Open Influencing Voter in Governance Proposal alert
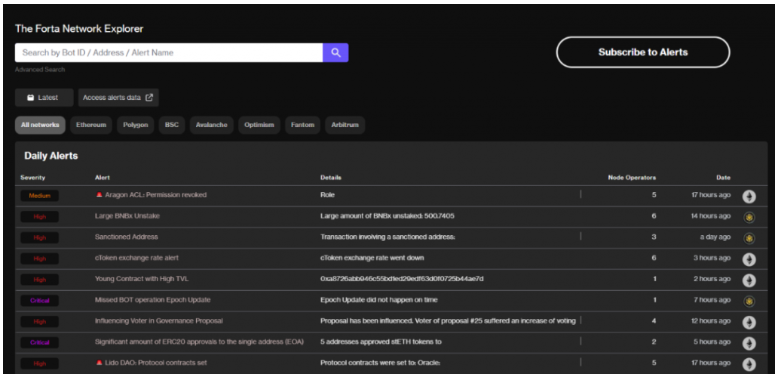 point(159,321)
